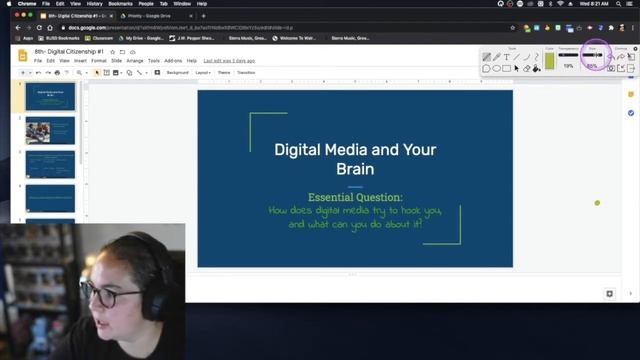The image size is (640, 360).
Task: Click the cloud save status icon
Action: pyautogui.click(x=133, y=52)
